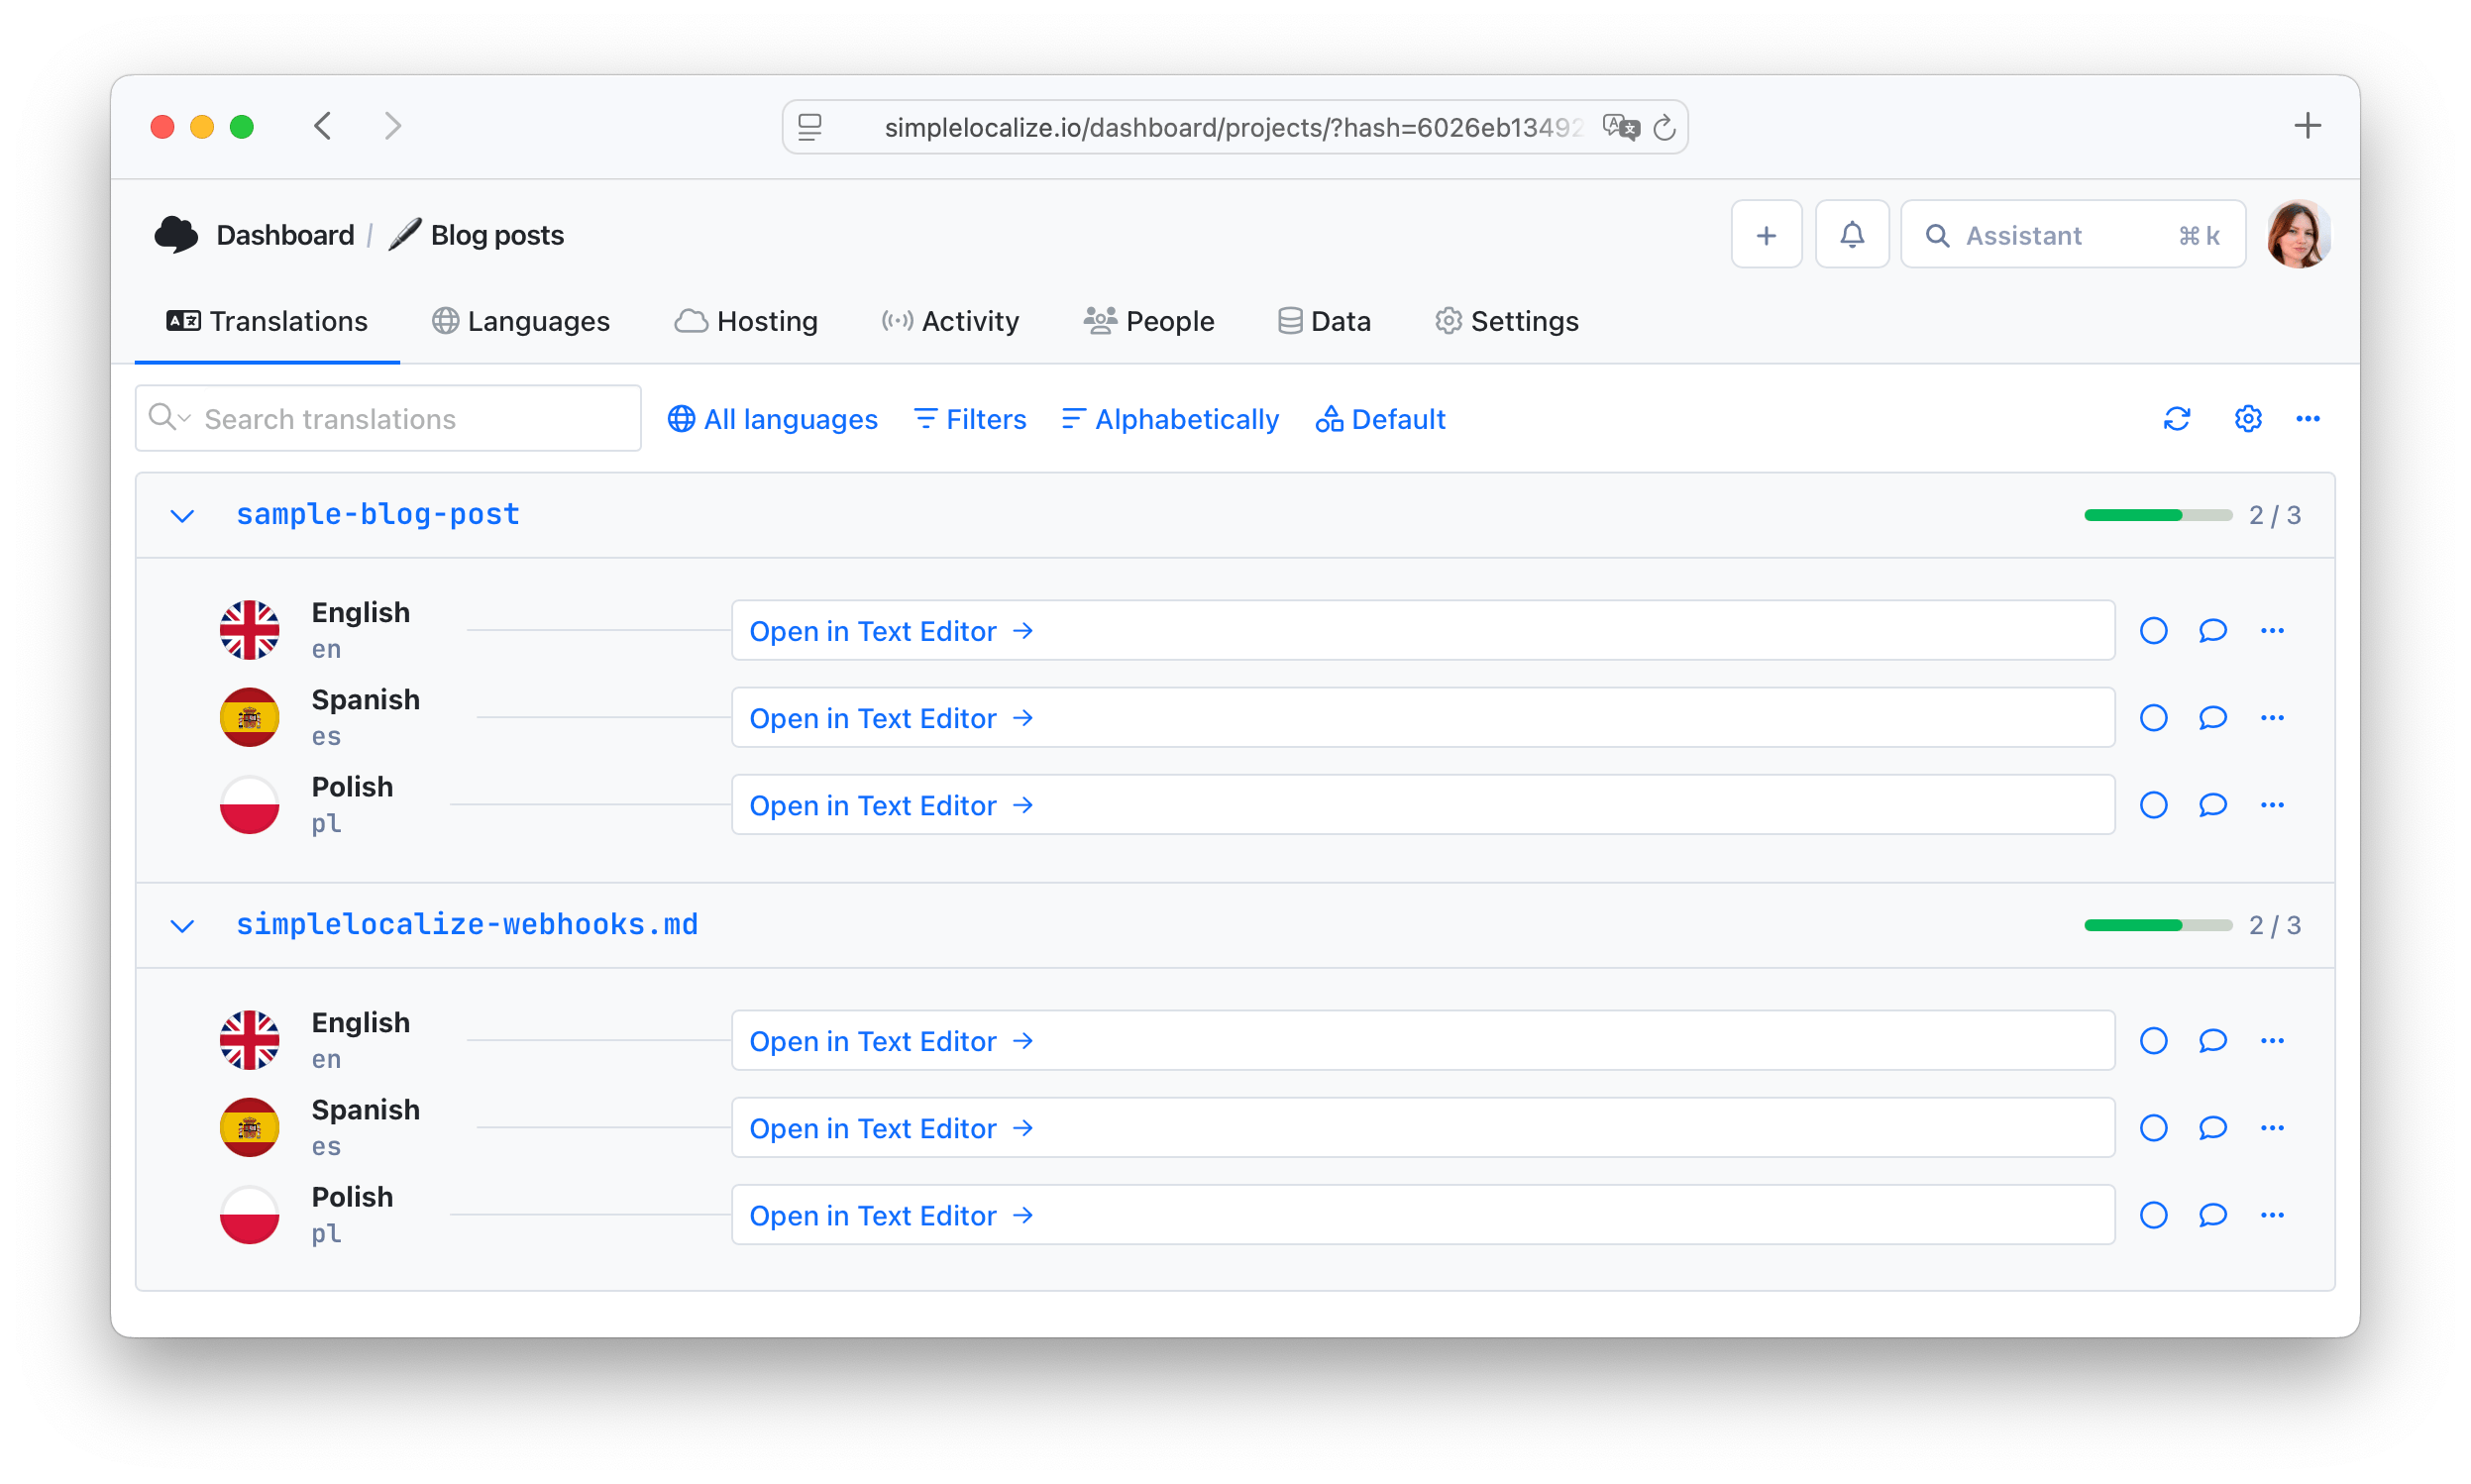This screenshot has width=2471, height=1484.
Task: Click the SimpleLocalize cloud logo
Action: tap(176, 235)
